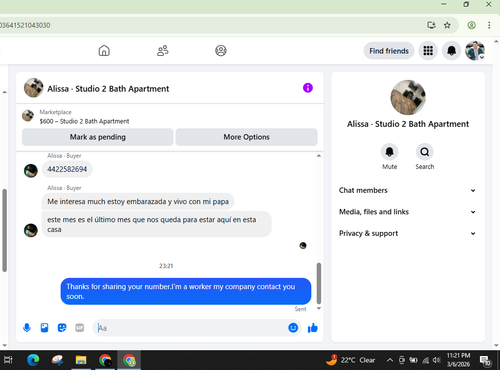Toggle the purple conversation info icon
500x370 pixels.
coord(308,88)
